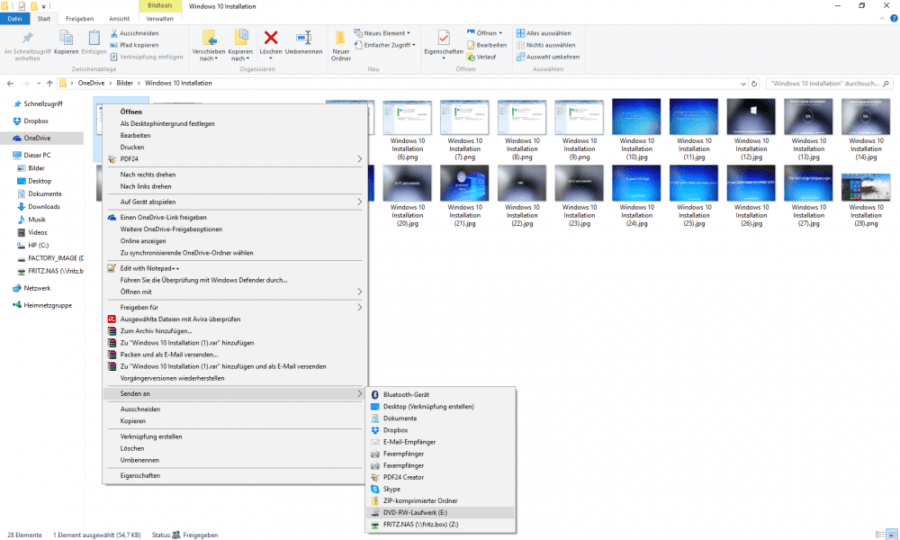Send to Dropbox in submenu
Image resolution: width=900 pixels, height=540 pixels.
pyautogui.click(x=441, y=430)
